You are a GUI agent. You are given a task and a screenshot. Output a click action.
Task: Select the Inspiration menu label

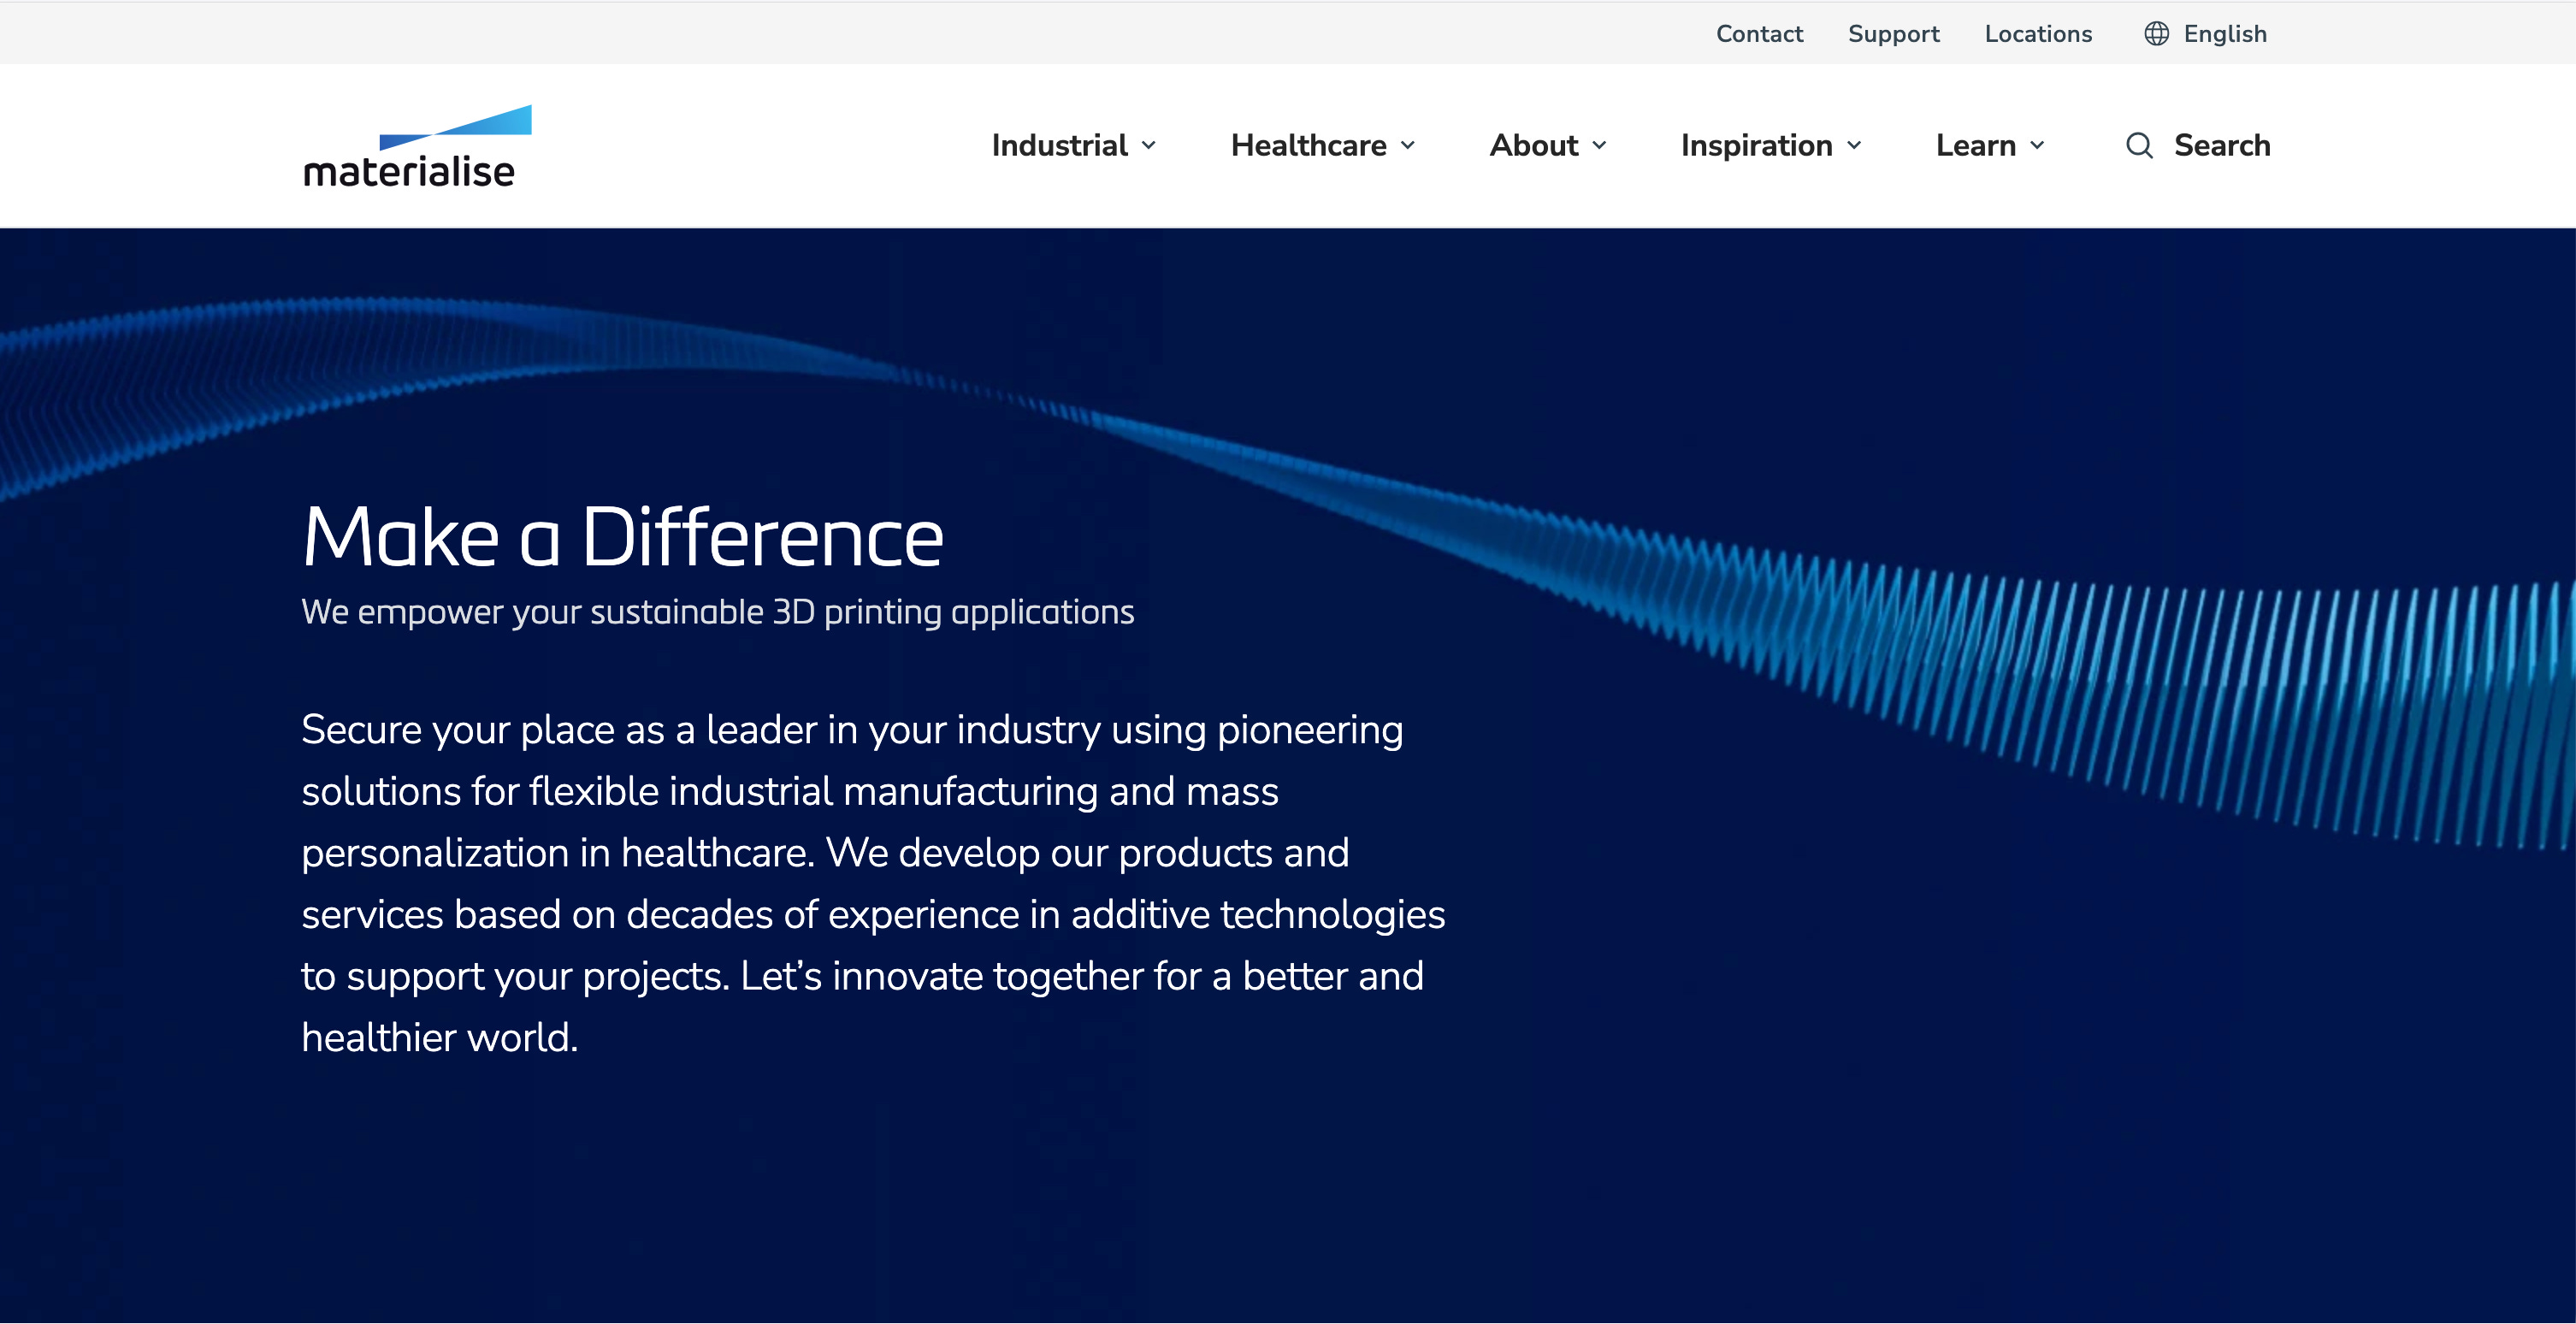point(1756,146)
